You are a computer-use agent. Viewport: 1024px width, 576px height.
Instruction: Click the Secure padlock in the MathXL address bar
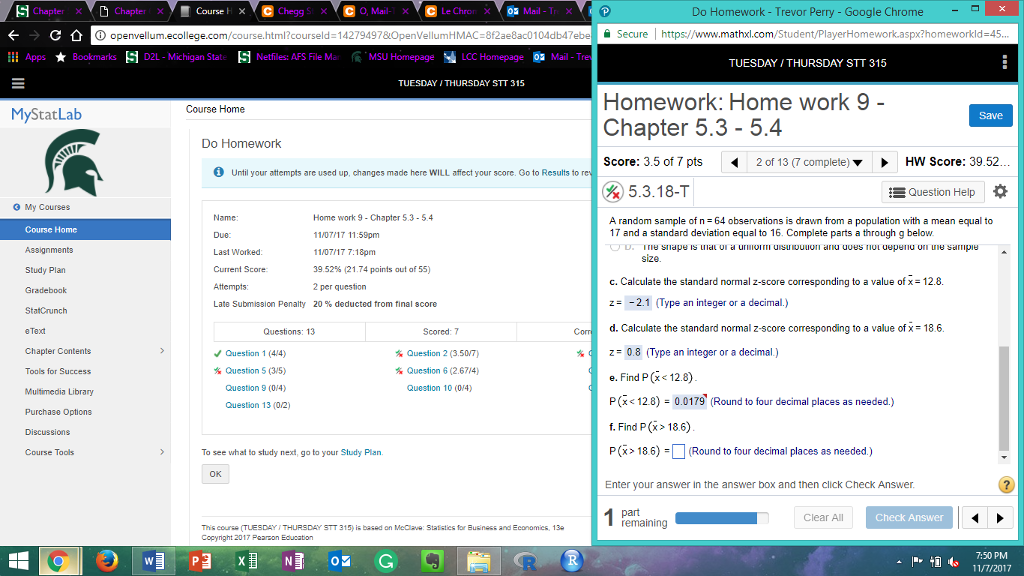point(607,31)
